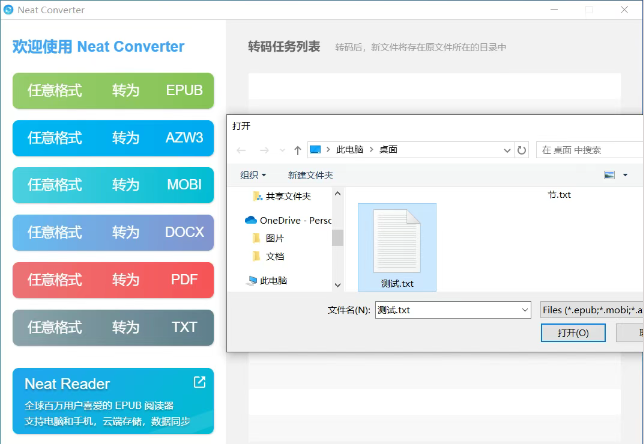The width and height of the screenshot is (644, 444).
Task: Select 此电脑 in navigation tree
Action: click(273, 281)
